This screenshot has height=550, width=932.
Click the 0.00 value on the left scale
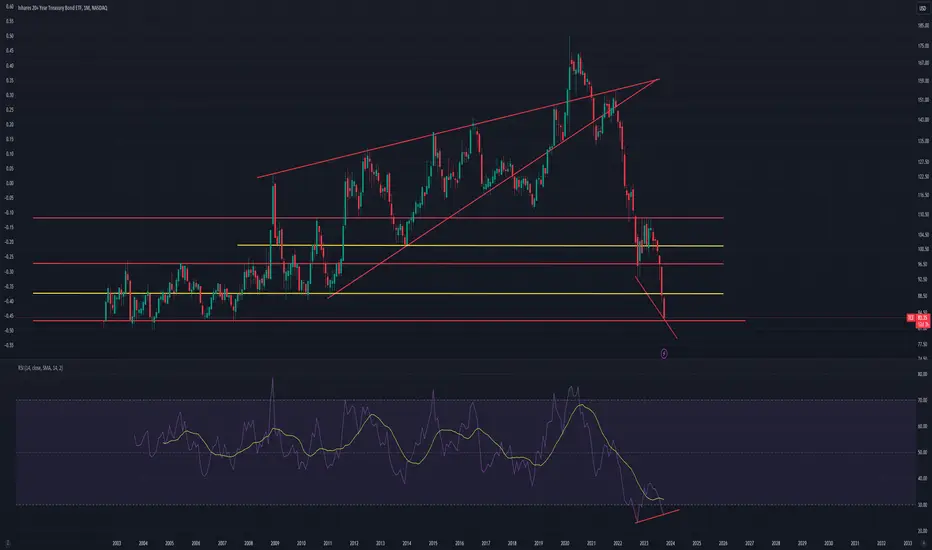pos(10,183)
